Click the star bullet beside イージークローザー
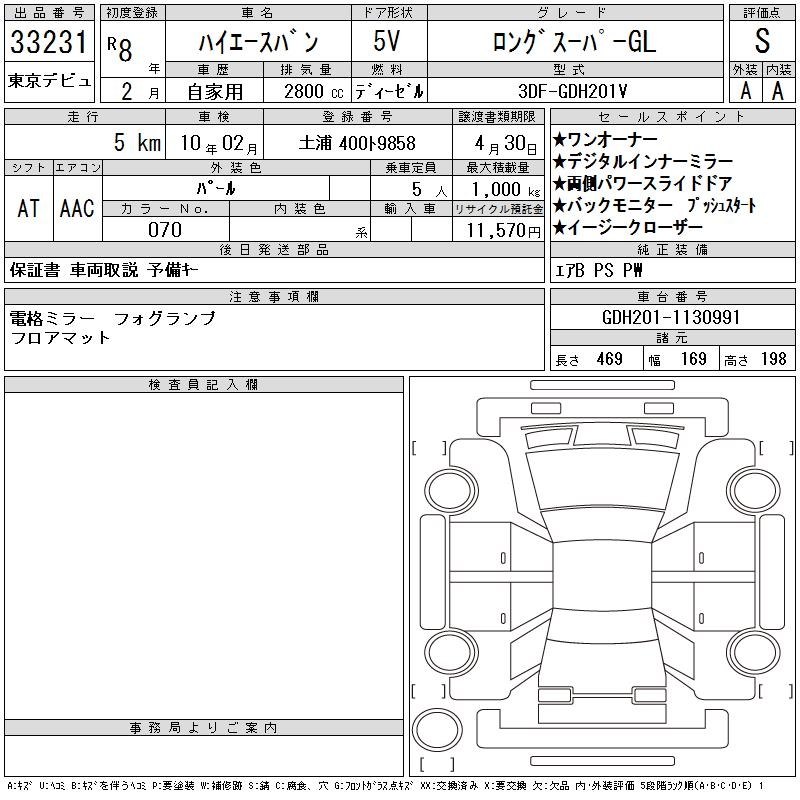Screen dimensions: 800x800 [x=559, y=228]
